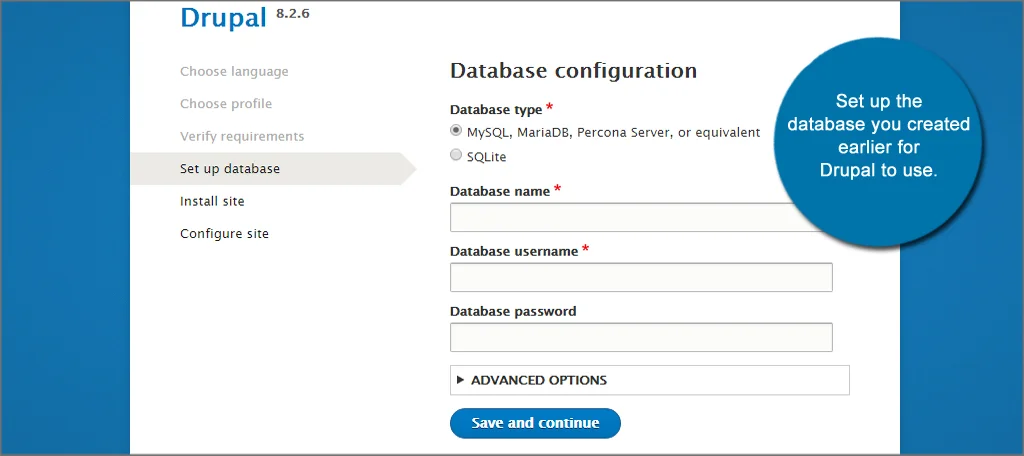Viewport: 1024px width, 456px height.
Task: Click into the Database password field
Action: 641,337
